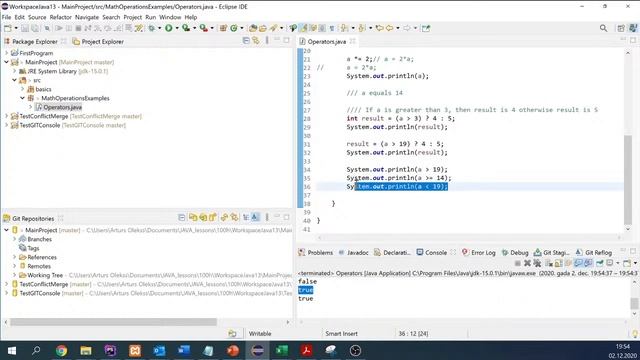Viewport: 640px width, 360px height.
Task: Collapse the MainProject node in Package Explorer
Action: tap(7, 62)
